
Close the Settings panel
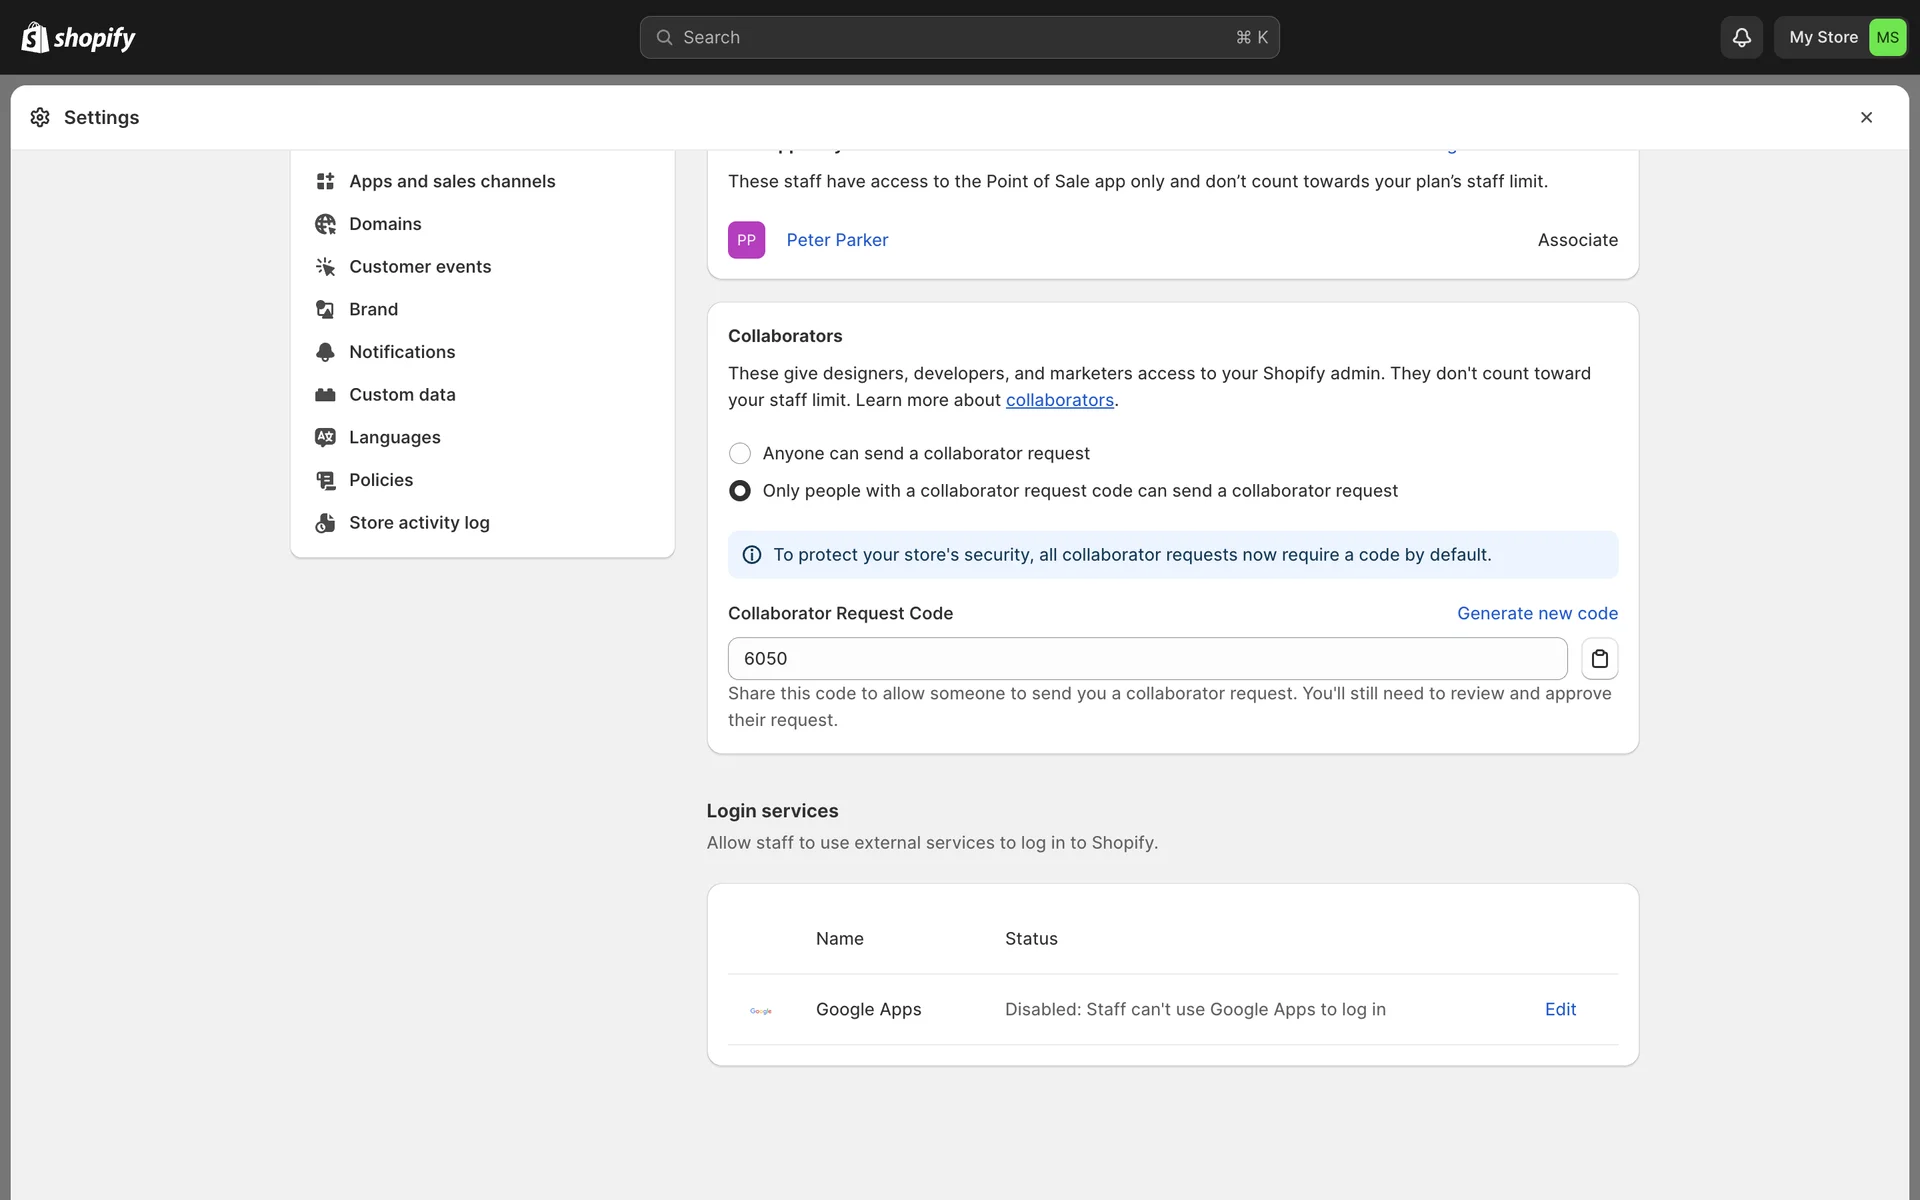tap(1865, 118)
